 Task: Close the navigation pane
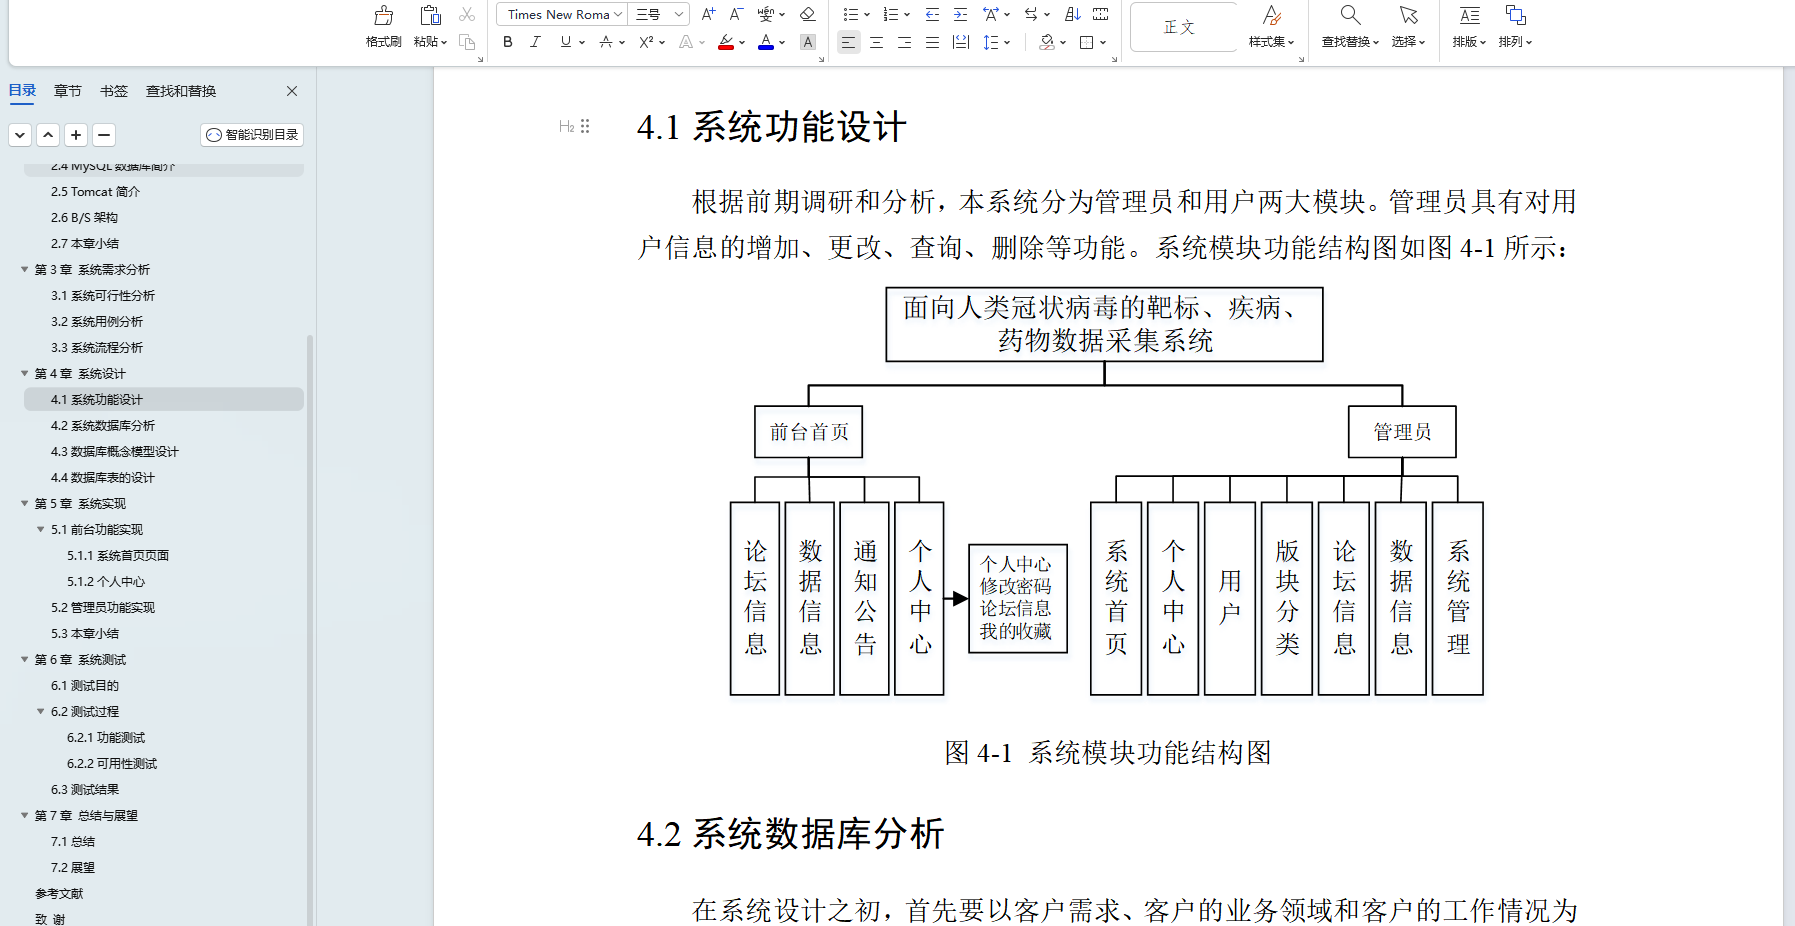pos(292,91)
